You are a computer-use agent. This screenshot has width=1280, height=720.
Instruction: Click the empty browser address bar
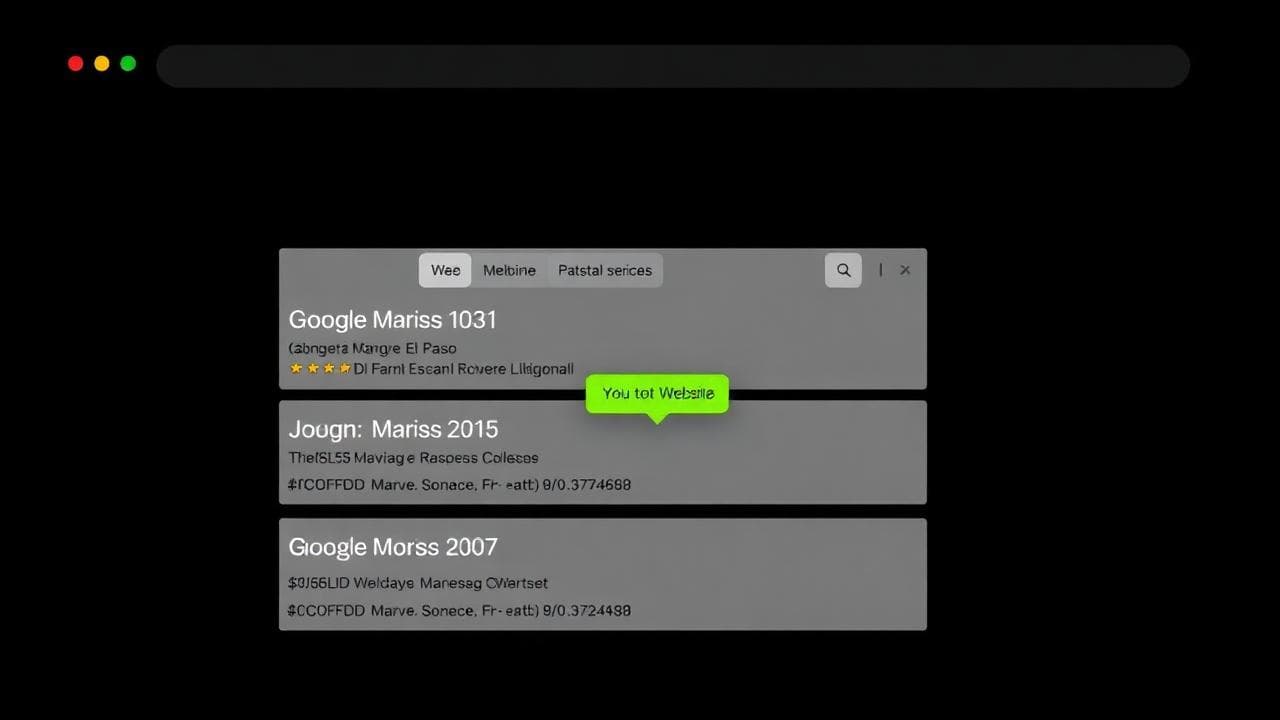pos(673,66)
